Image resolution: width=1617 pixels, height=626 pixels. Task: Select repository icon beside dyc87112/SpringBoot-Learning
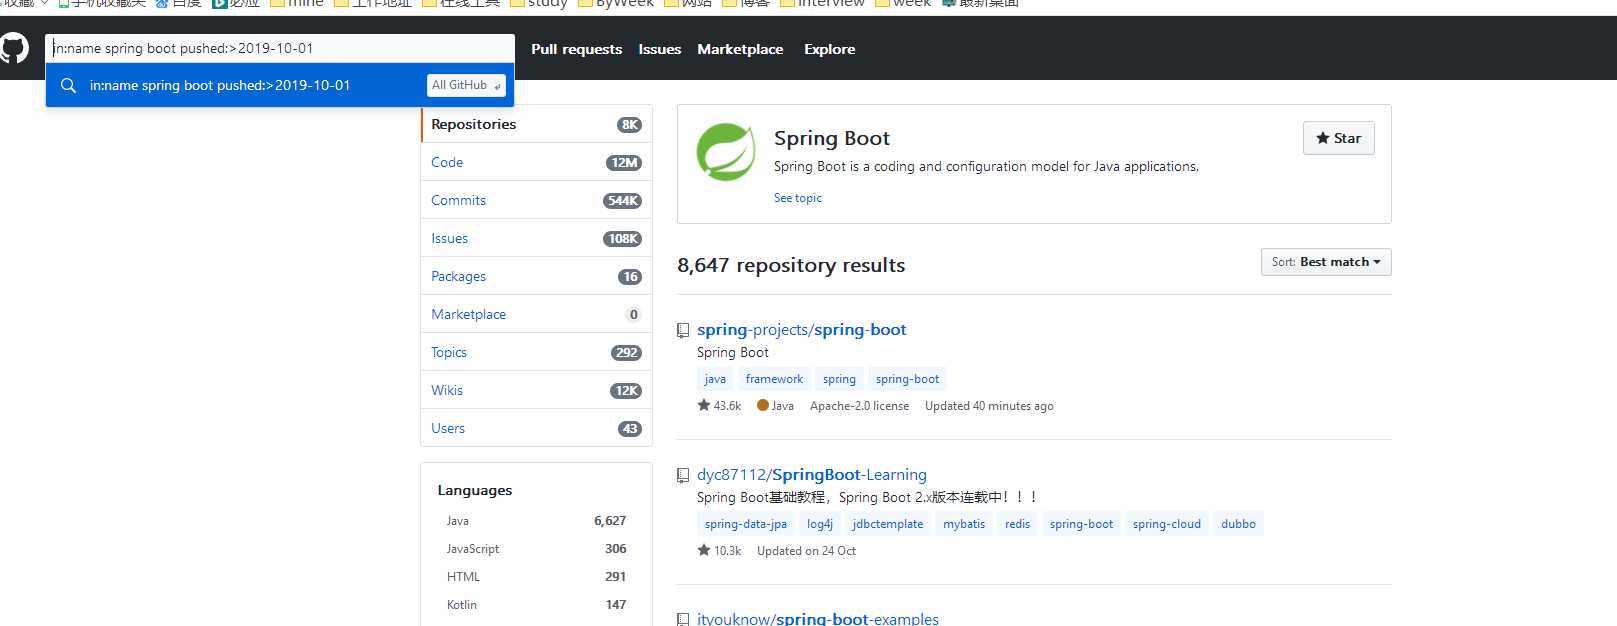(x=683, y=475)
